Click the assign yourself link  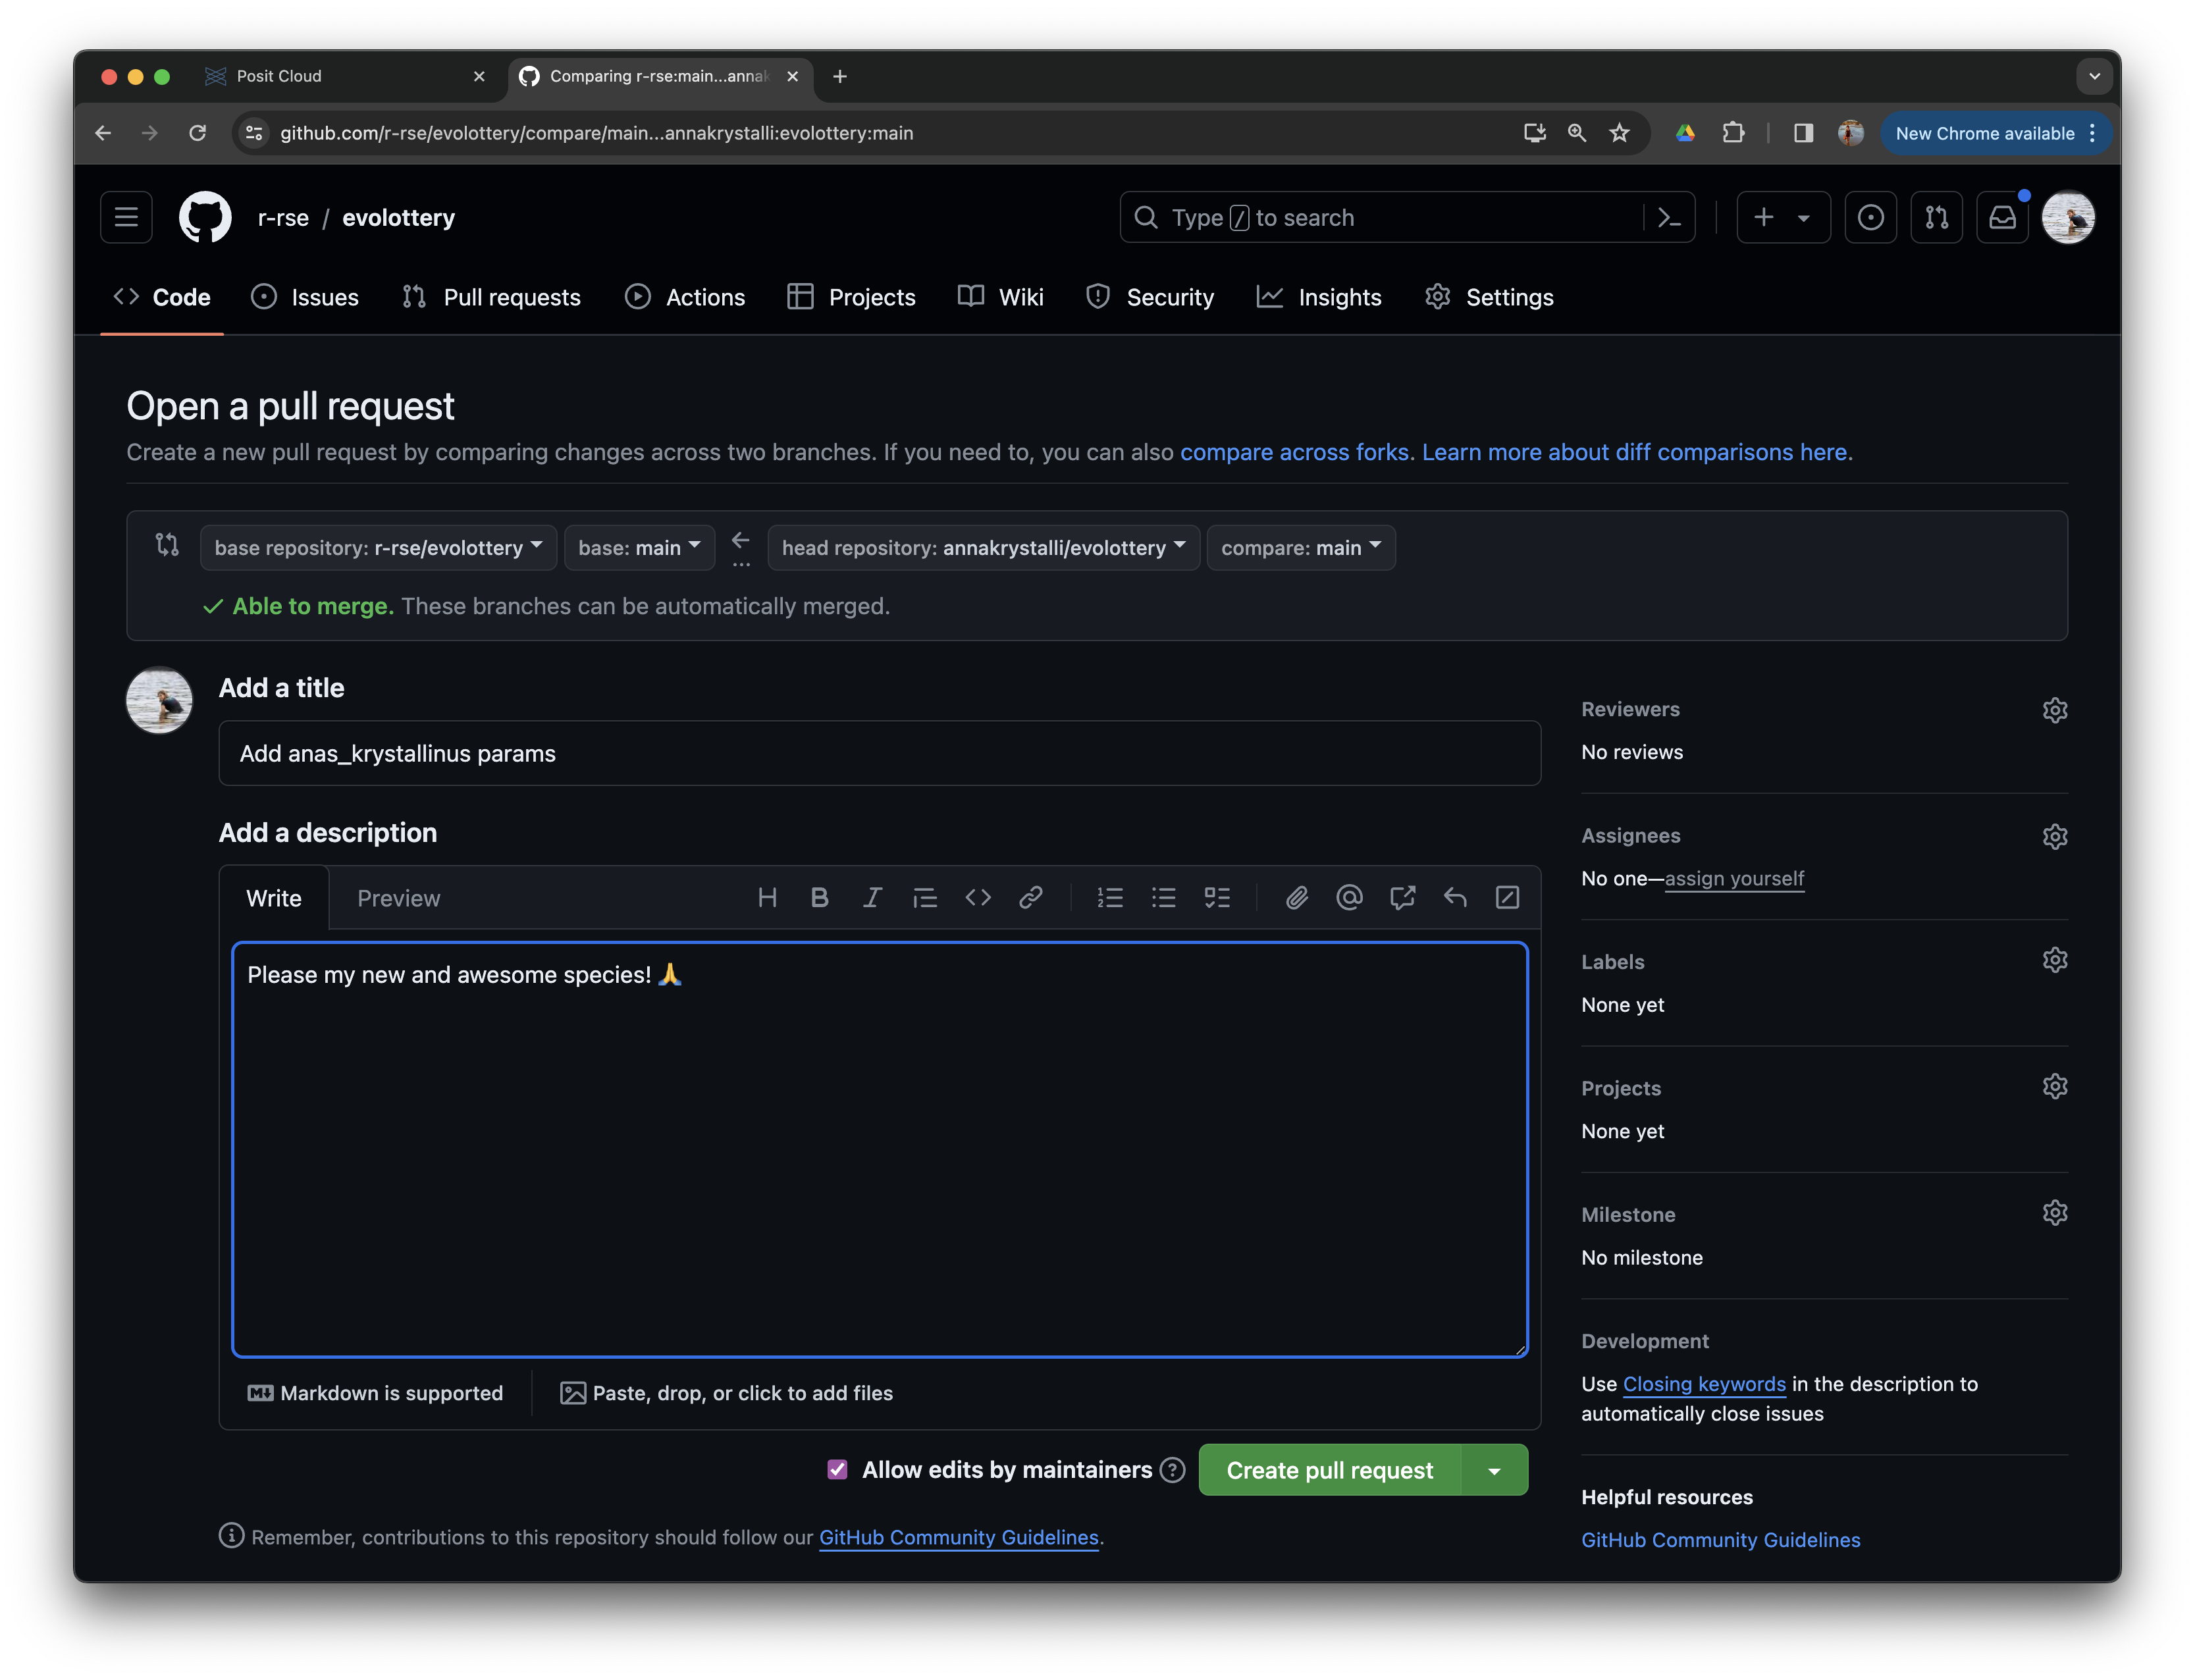coord(1734,878)
